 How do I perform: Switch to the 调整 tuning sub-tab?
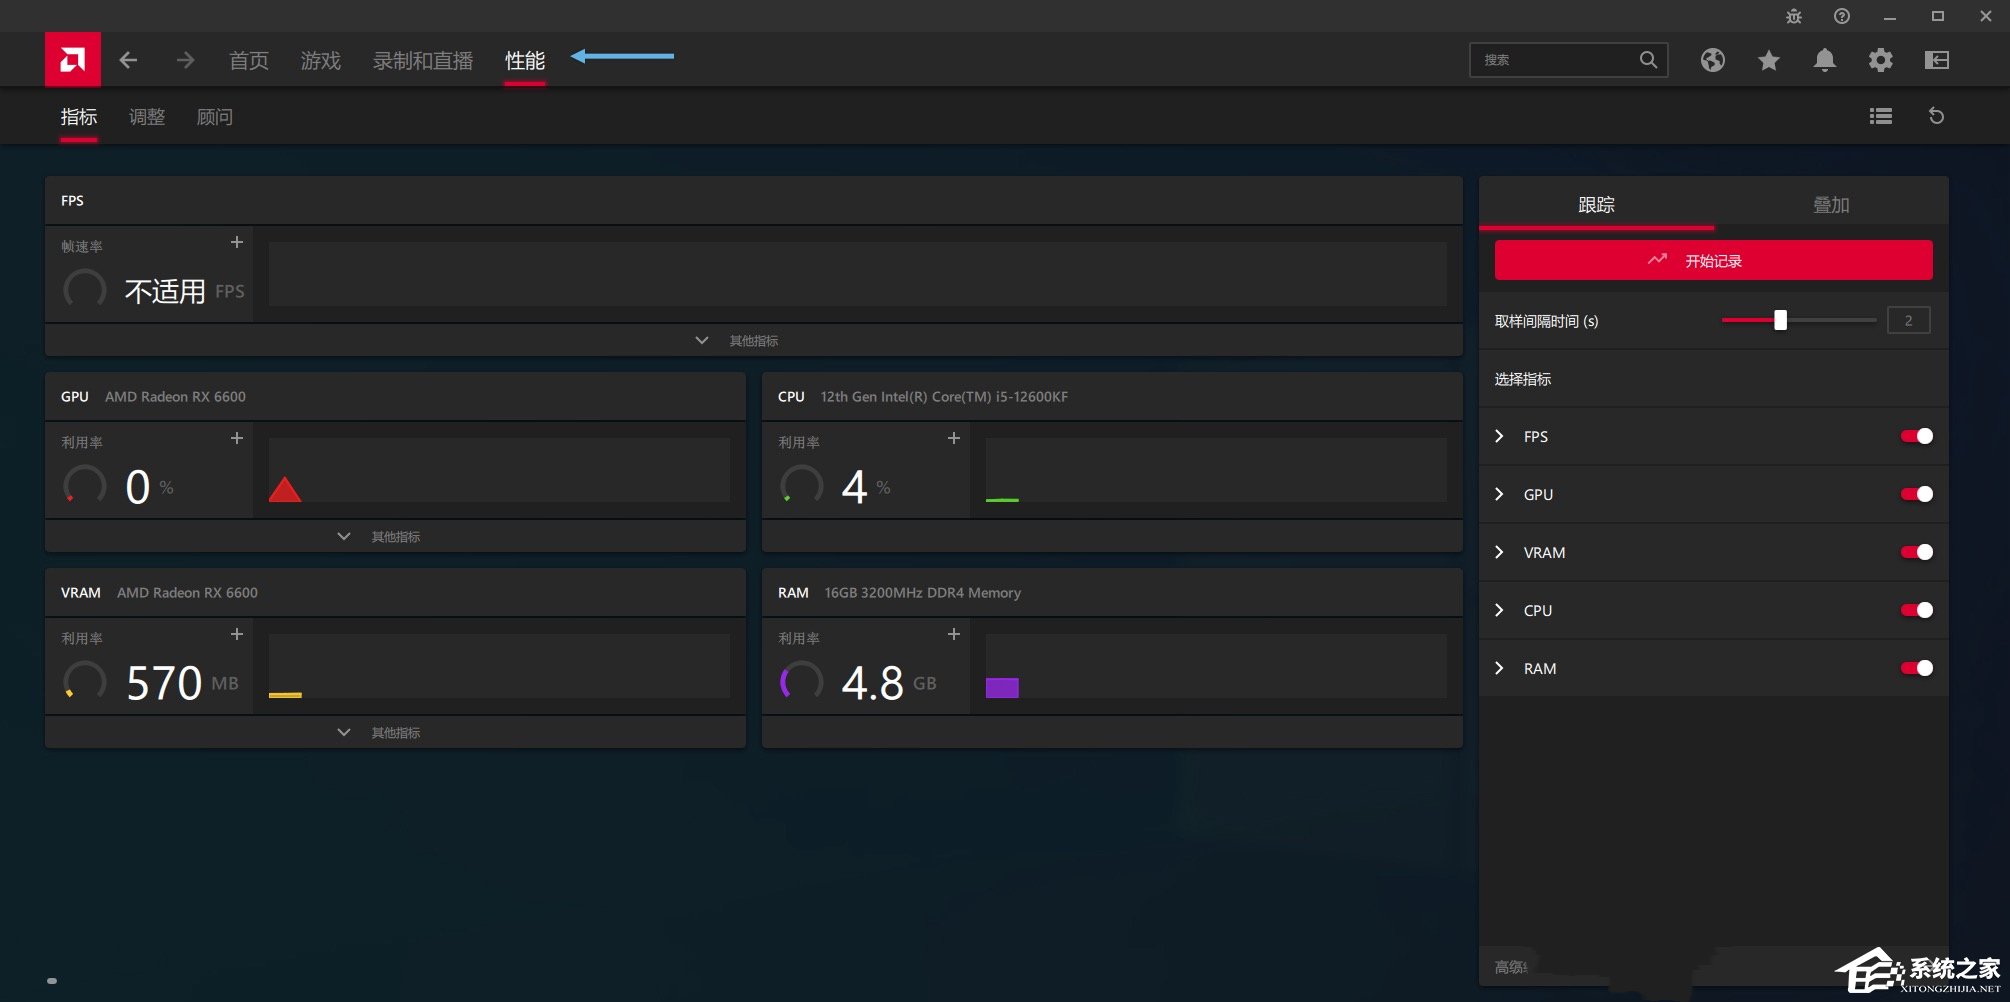click(x=147, y=117)
